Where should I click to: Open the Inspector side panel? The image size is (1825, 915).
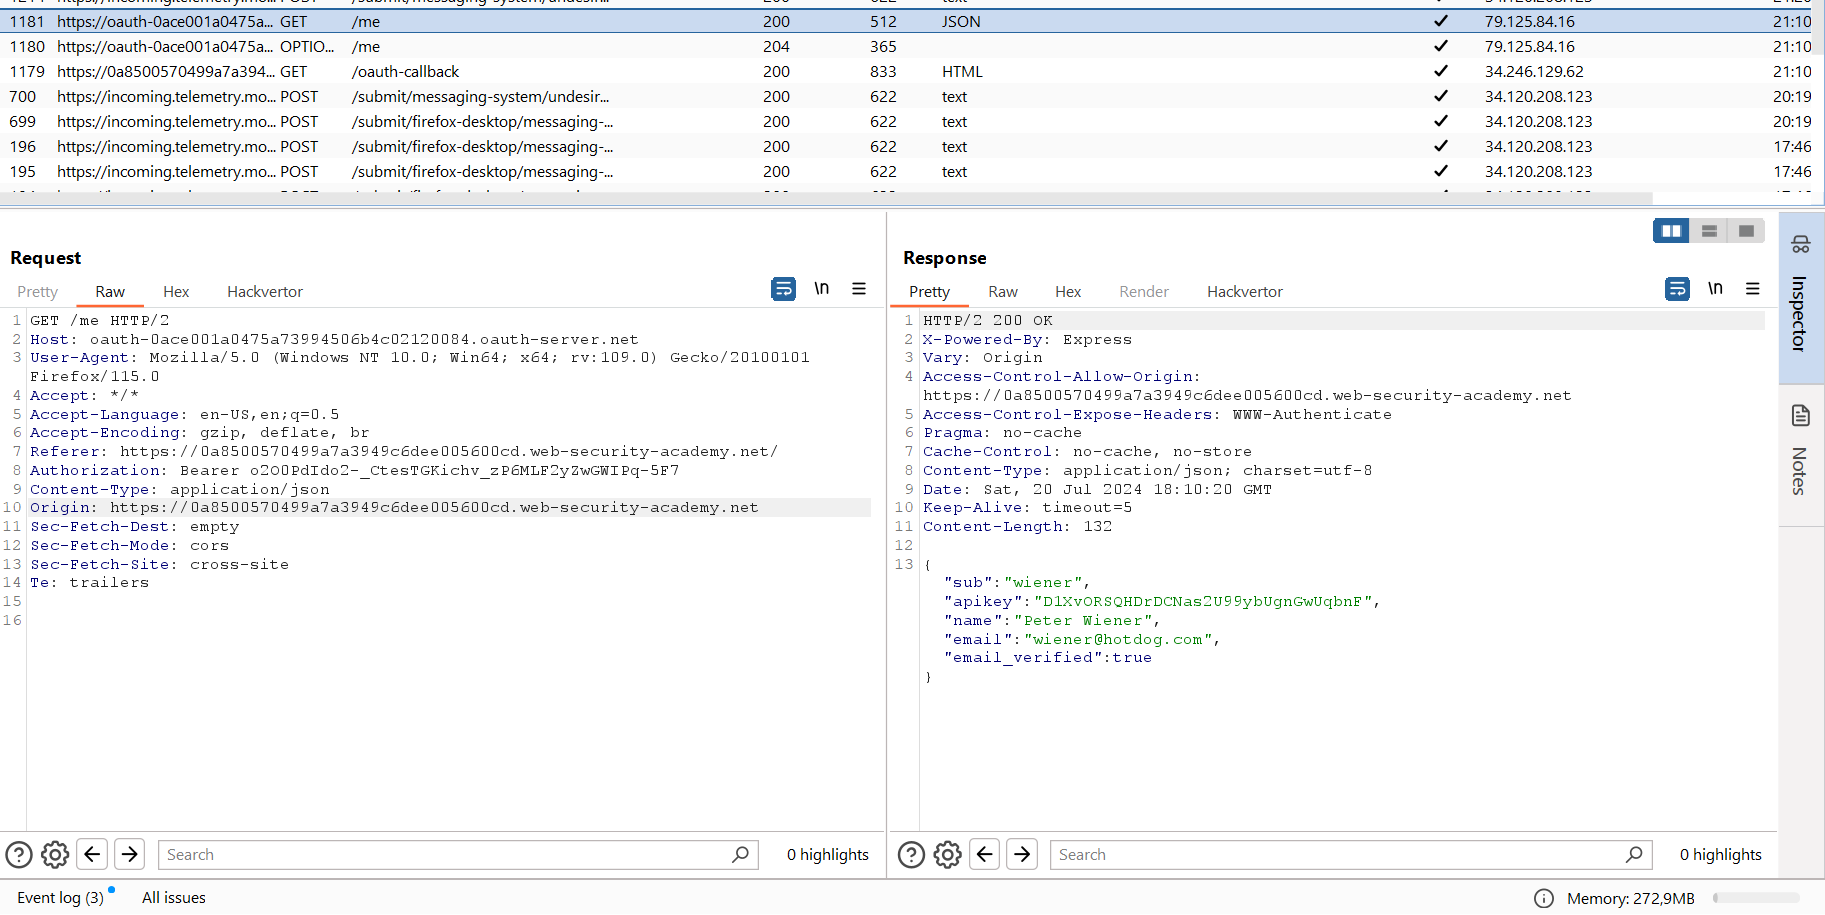click(x=1800, y=297)
